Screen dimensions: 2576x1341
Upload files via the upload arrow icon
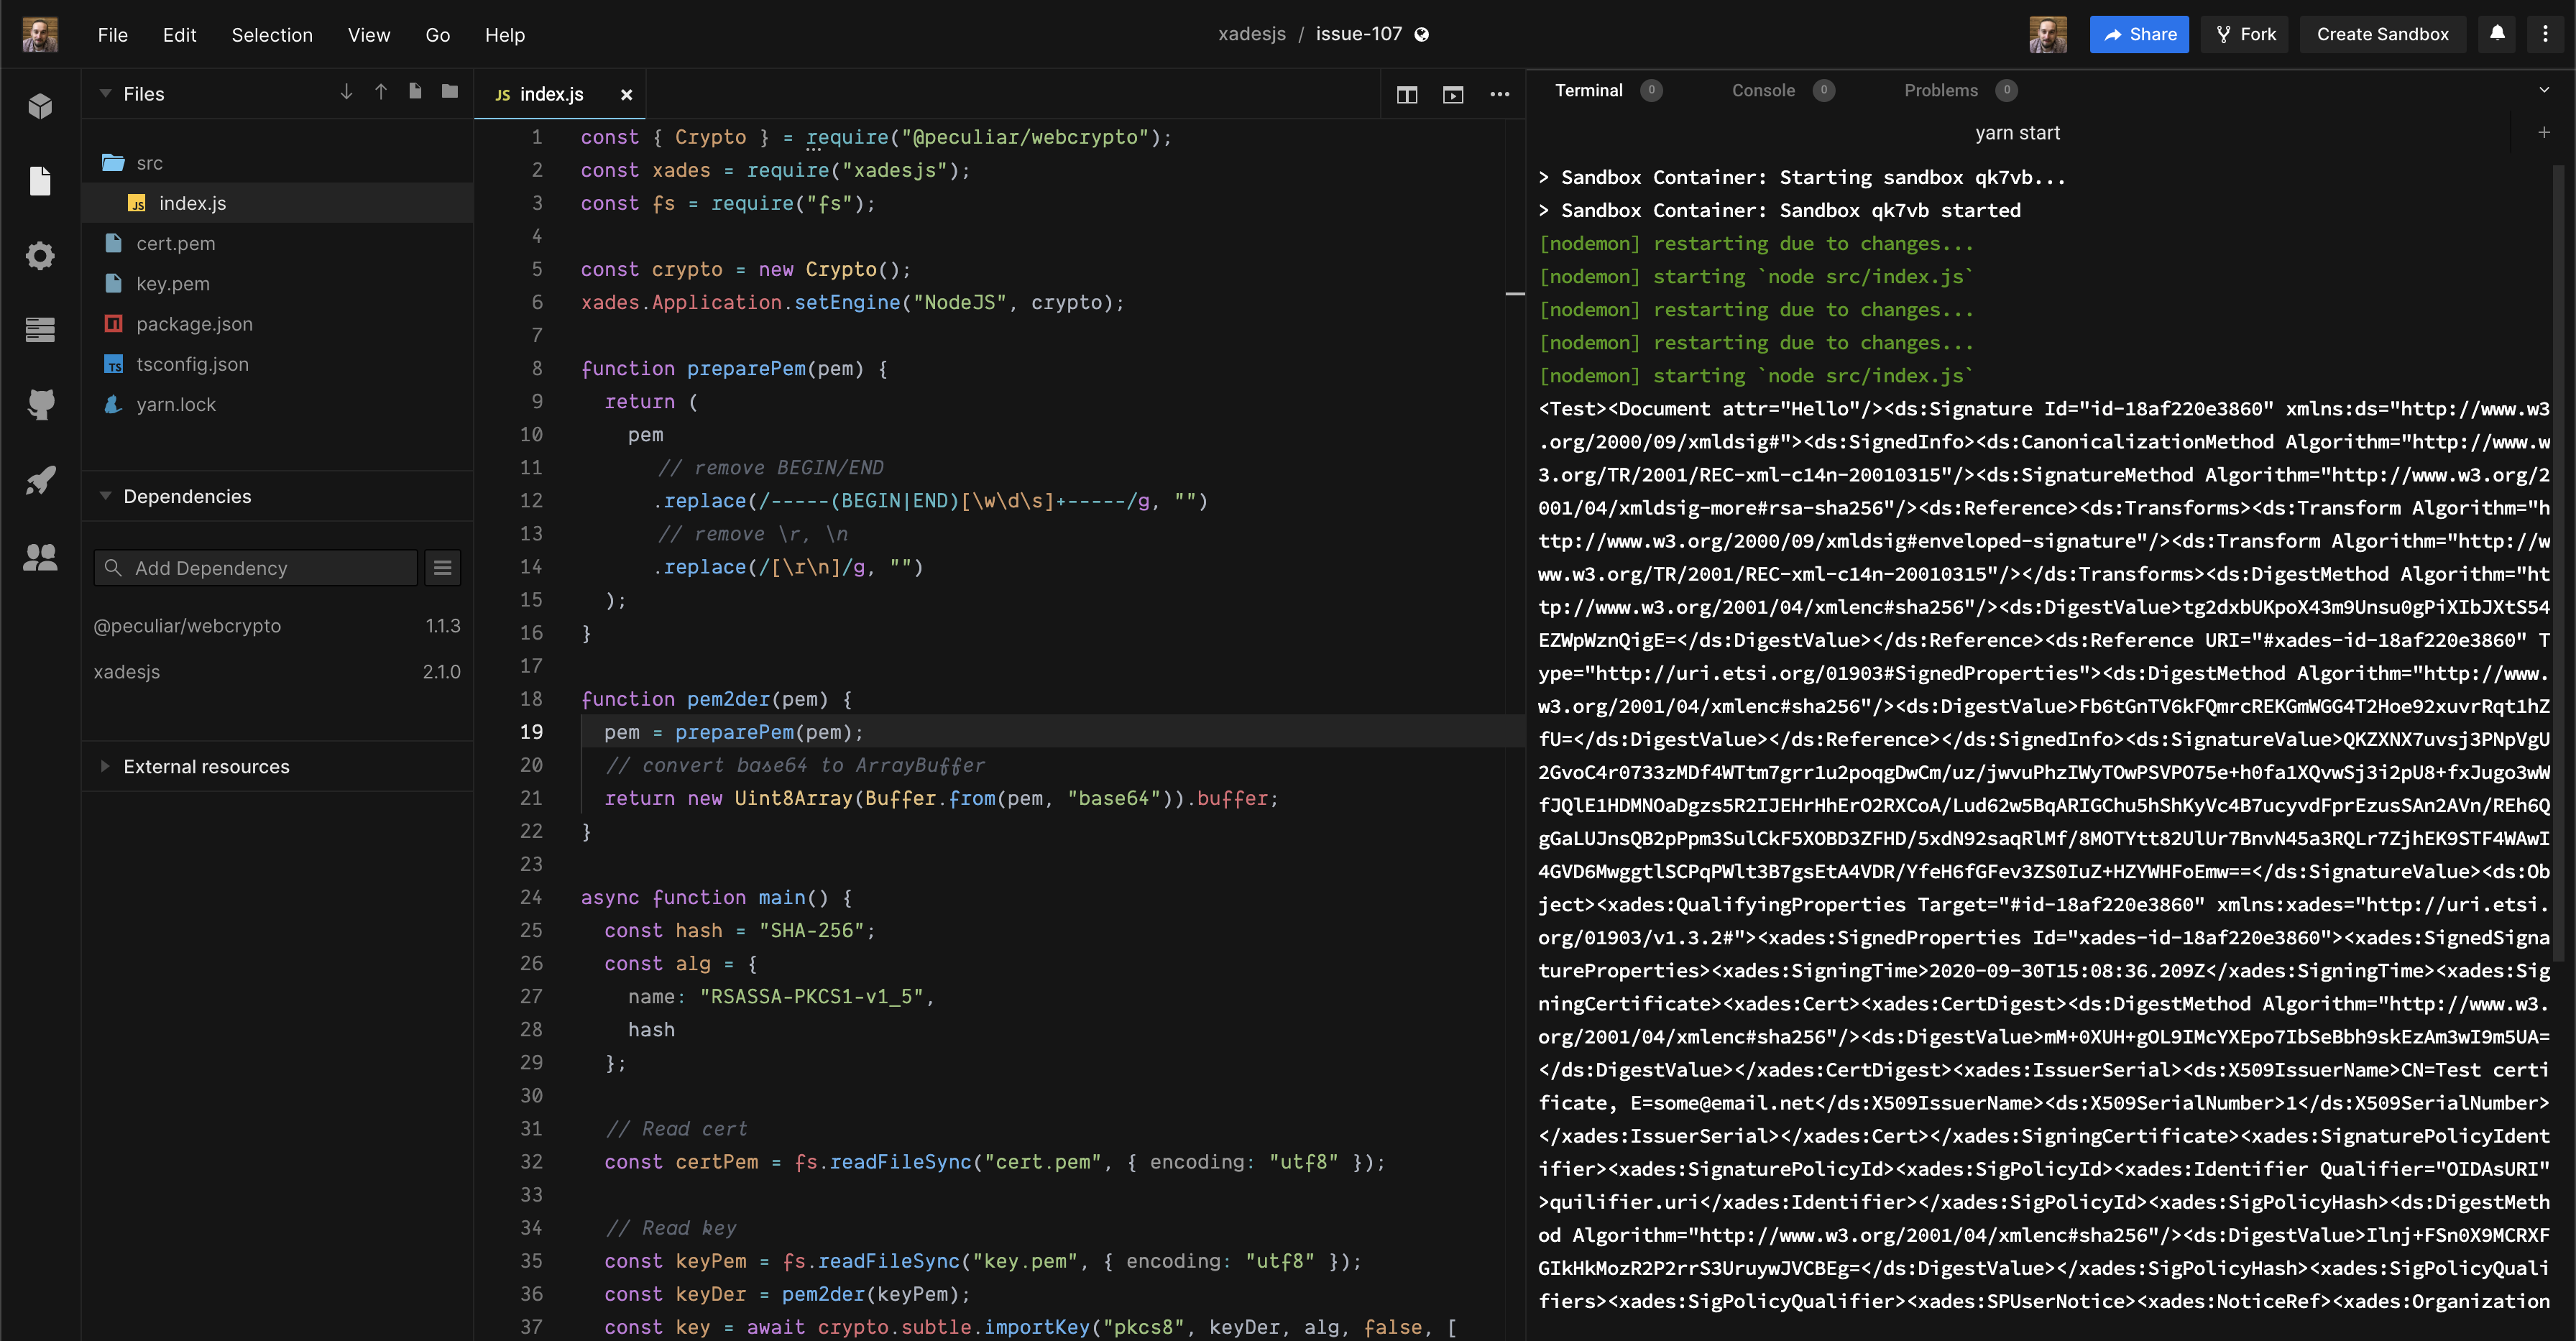pyautogui.click(x=381, y=91)
